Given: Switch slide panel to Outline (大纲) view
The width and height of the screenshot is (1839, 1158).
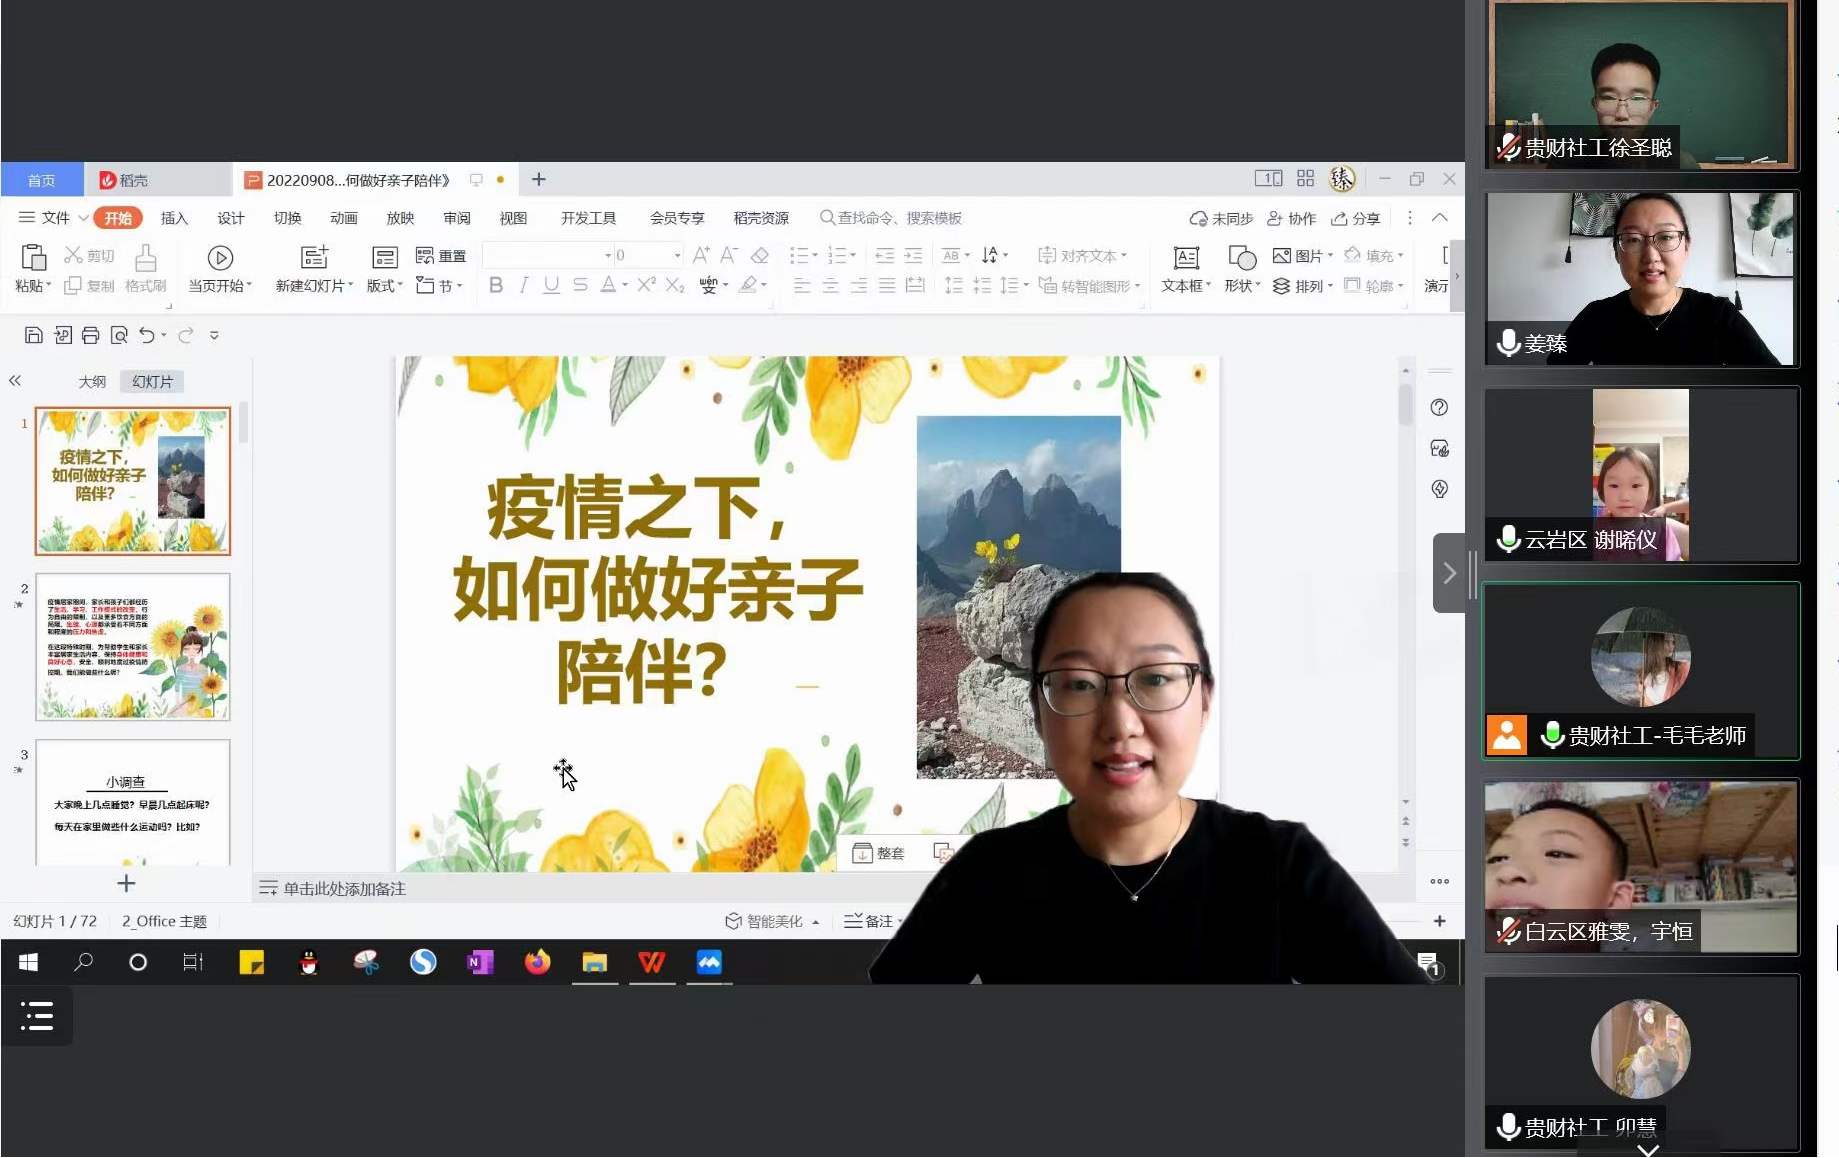Looking at the screenshot, I should [92, 381].
